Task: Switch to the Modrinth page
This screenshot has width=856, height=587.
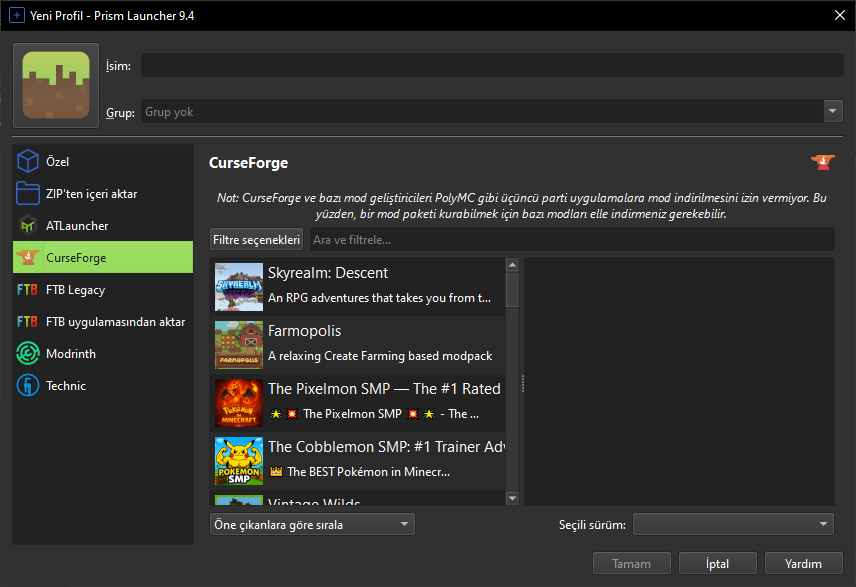Action: click(103, 354)
